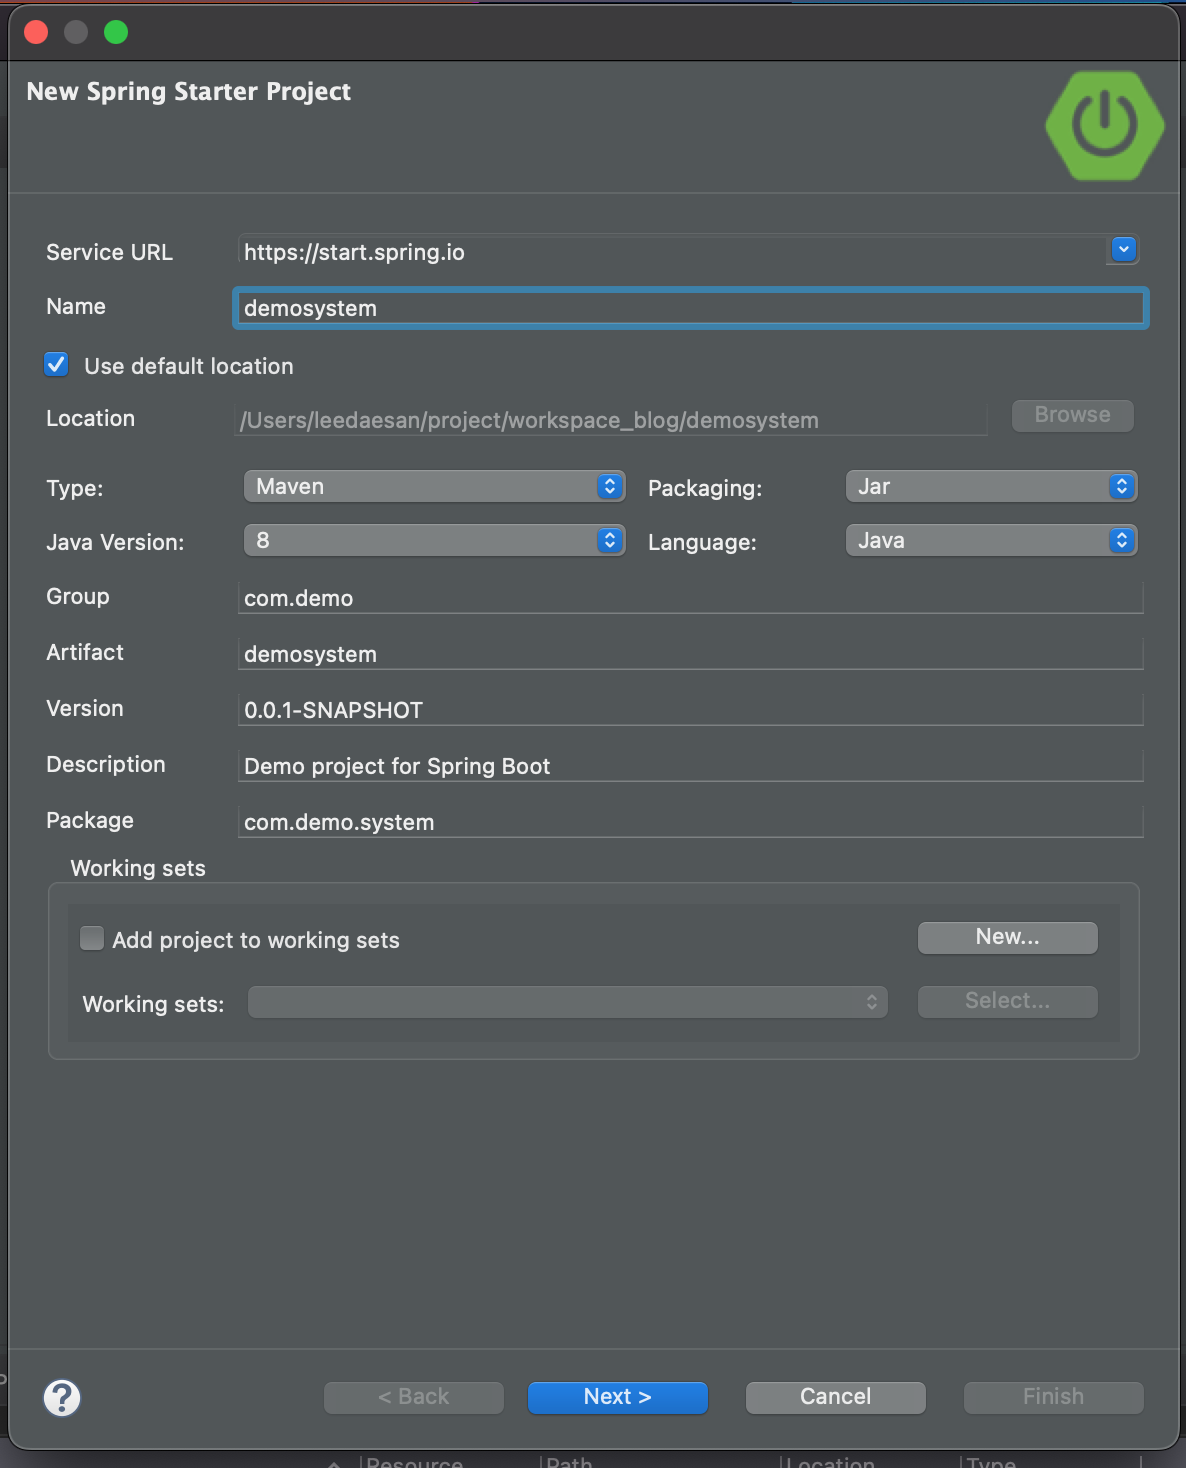Image resolution: width=1186 pixels, height=1468 pixels.
Task: Click the red close window button
Action: (36, 32)
